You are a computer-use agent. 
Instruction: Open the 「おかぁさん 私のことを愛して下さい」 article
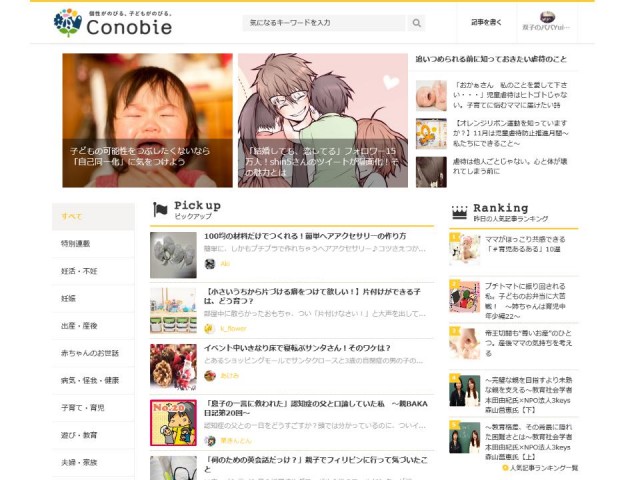[x=510, y=95]
